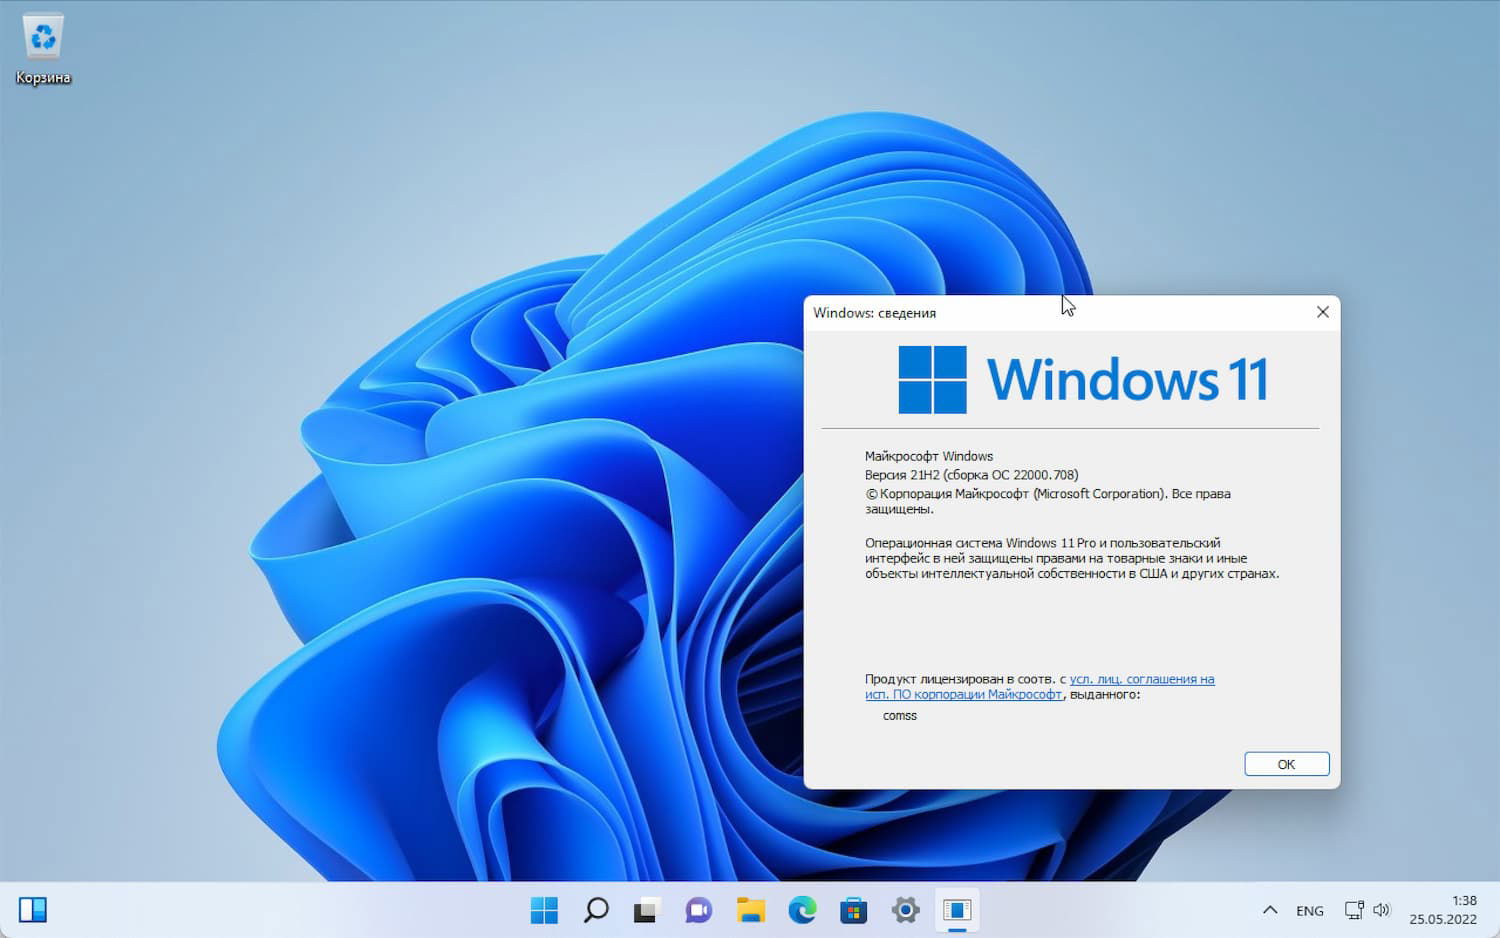Open network settings from the system tray
Viewport: 1500px width, 938px height.
click(1354, 910)
